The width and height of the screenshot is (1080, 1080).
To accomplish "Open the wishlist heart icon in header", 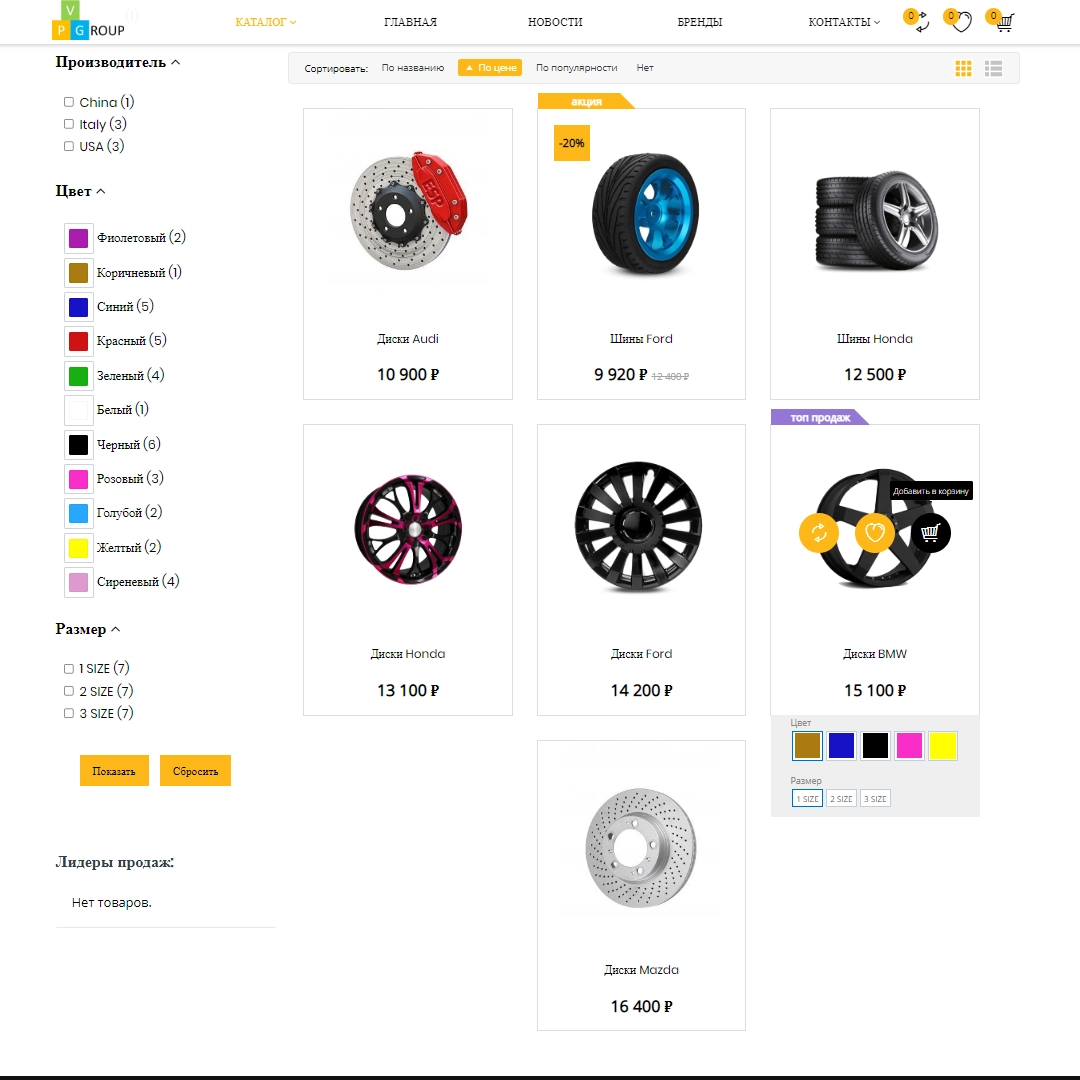I will click(960, 22).
